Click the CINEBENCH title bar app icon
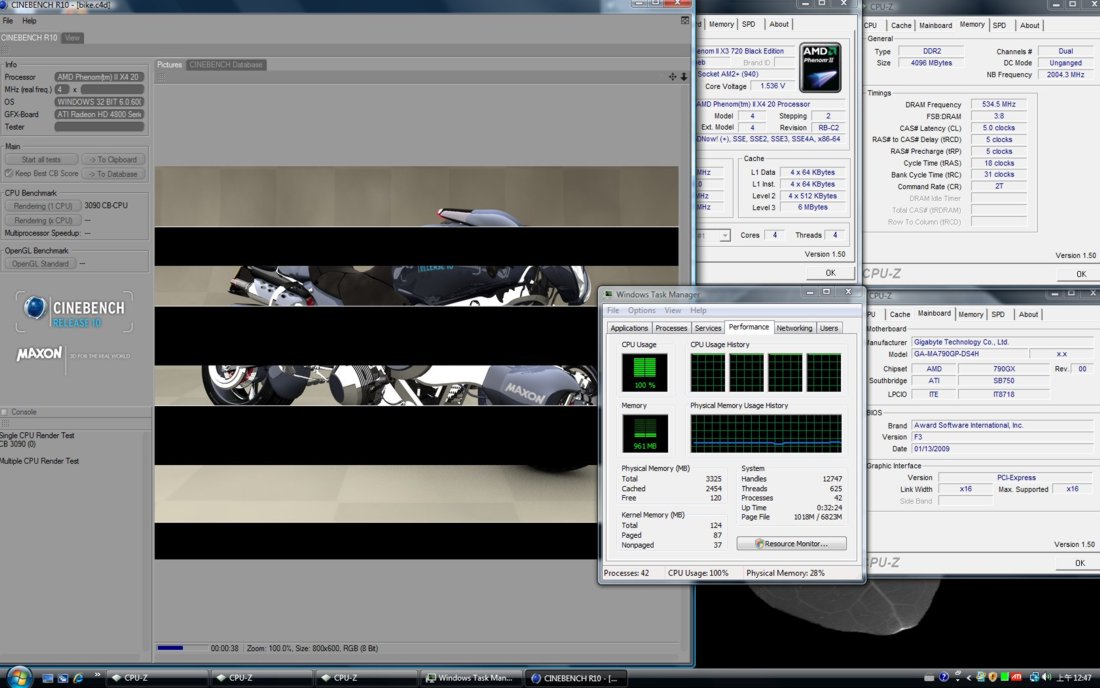Viewport: 1100px width, 688px height. point(4,5)
